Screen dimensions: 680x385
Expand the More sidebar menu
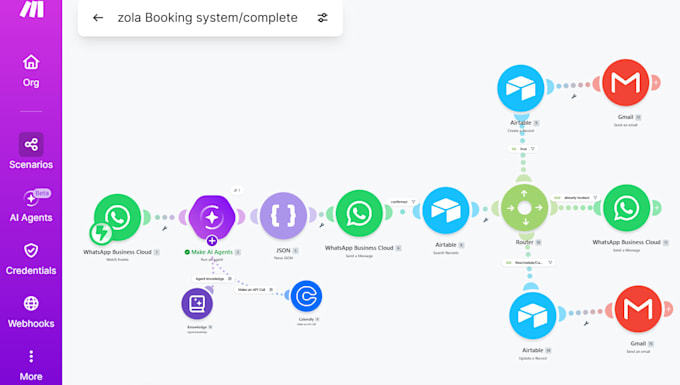click(31, 365)
